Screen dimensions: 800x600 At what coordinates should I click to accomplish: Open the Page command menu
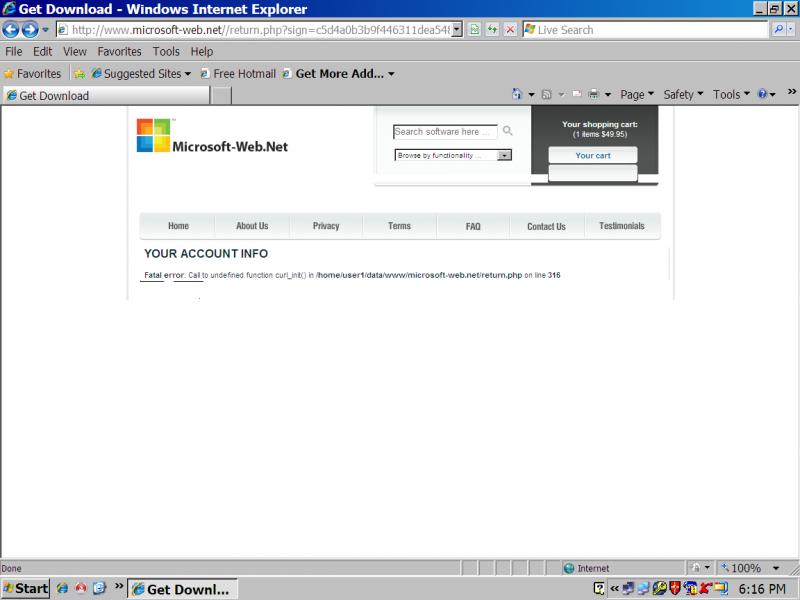pyautogui.click(x=637, y=94)
